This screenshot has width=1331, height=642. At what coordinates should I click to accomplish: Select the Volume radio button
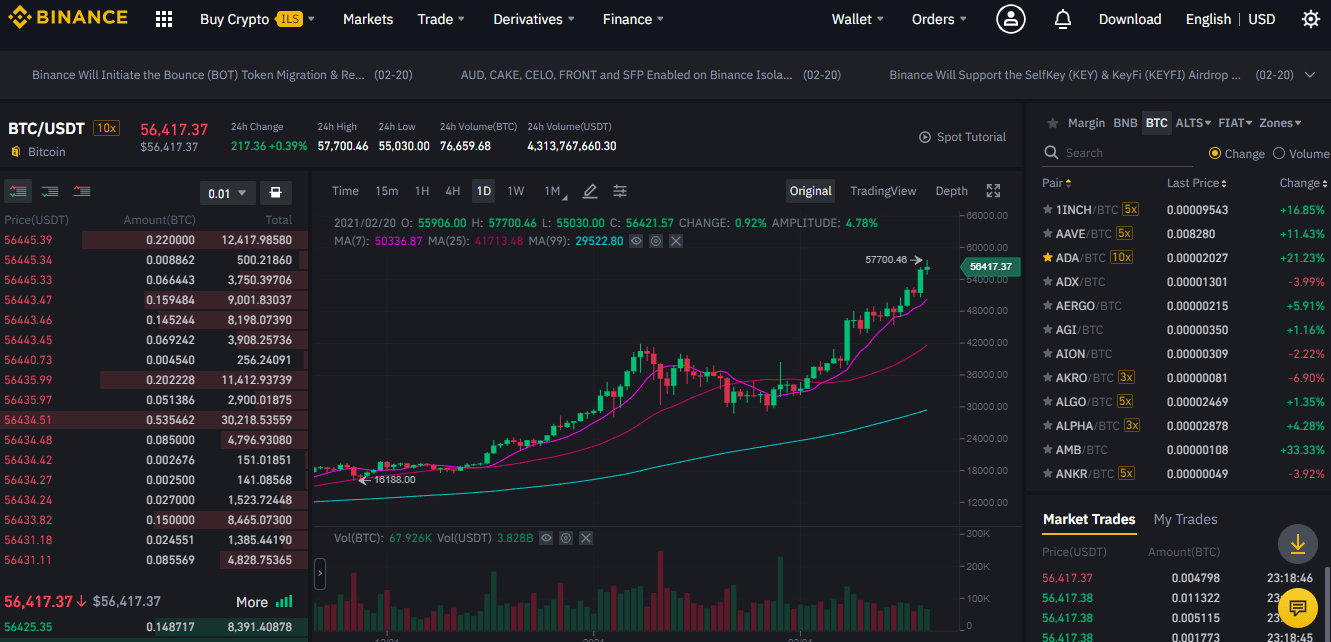1278,154
